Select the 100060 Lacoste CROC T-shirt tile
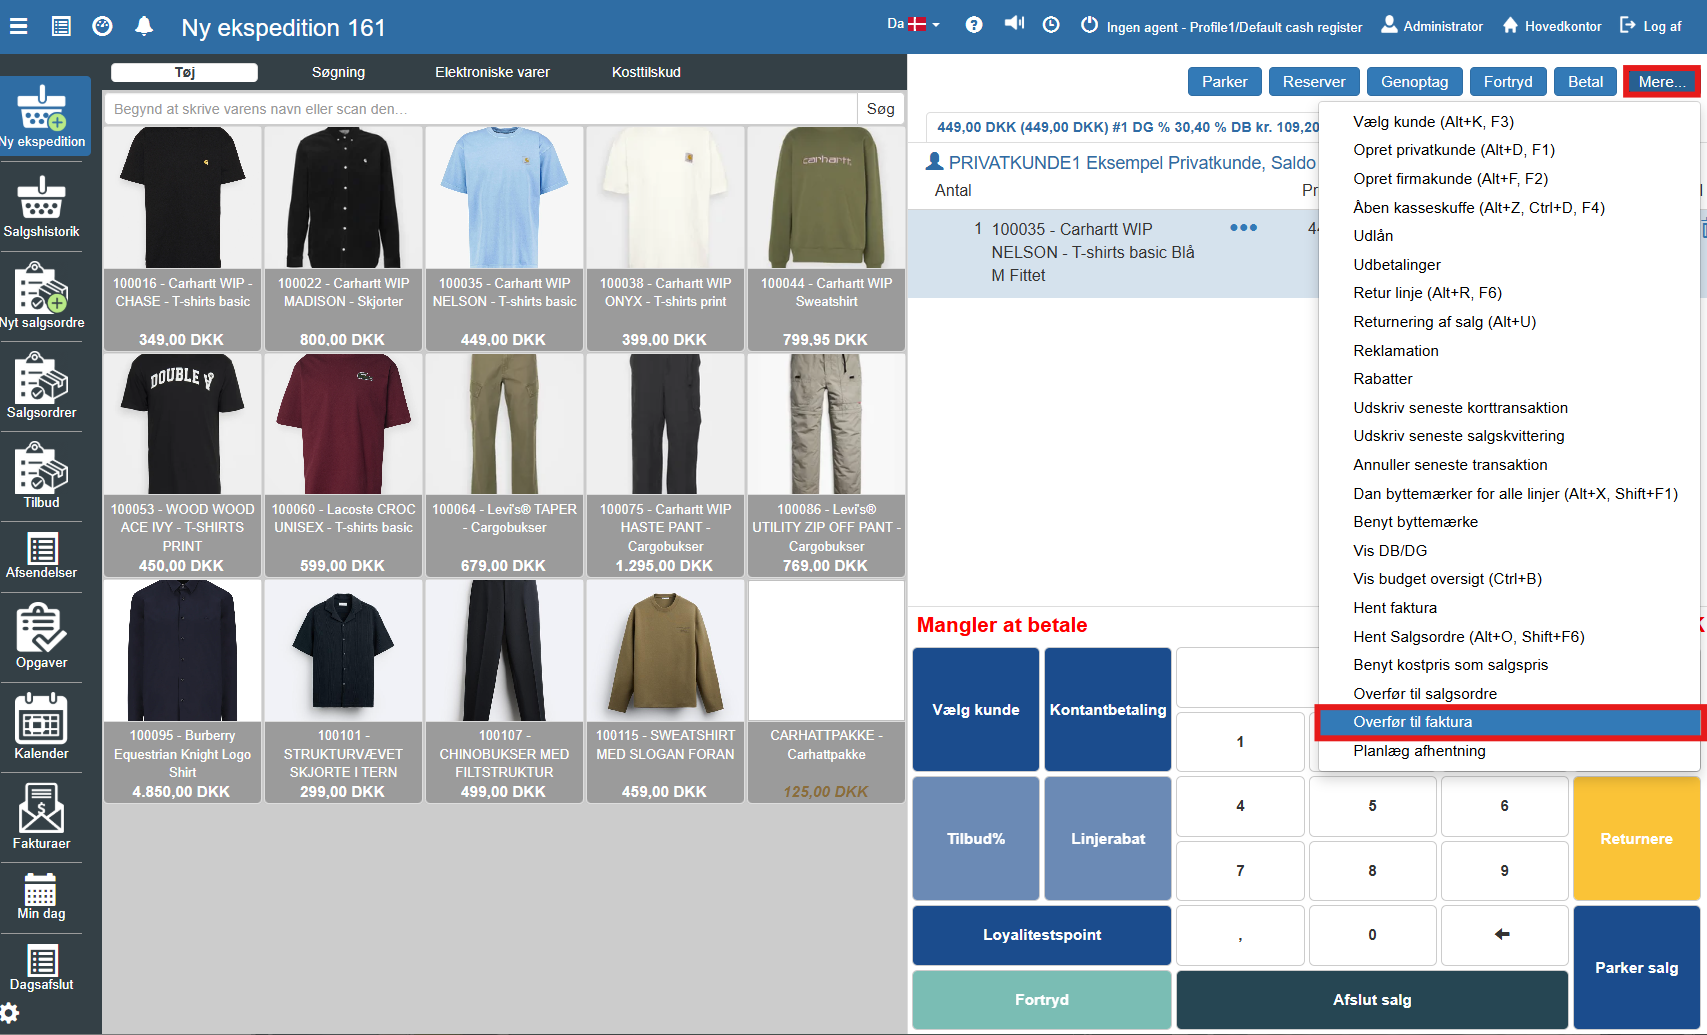 click(x=343, y=466)
